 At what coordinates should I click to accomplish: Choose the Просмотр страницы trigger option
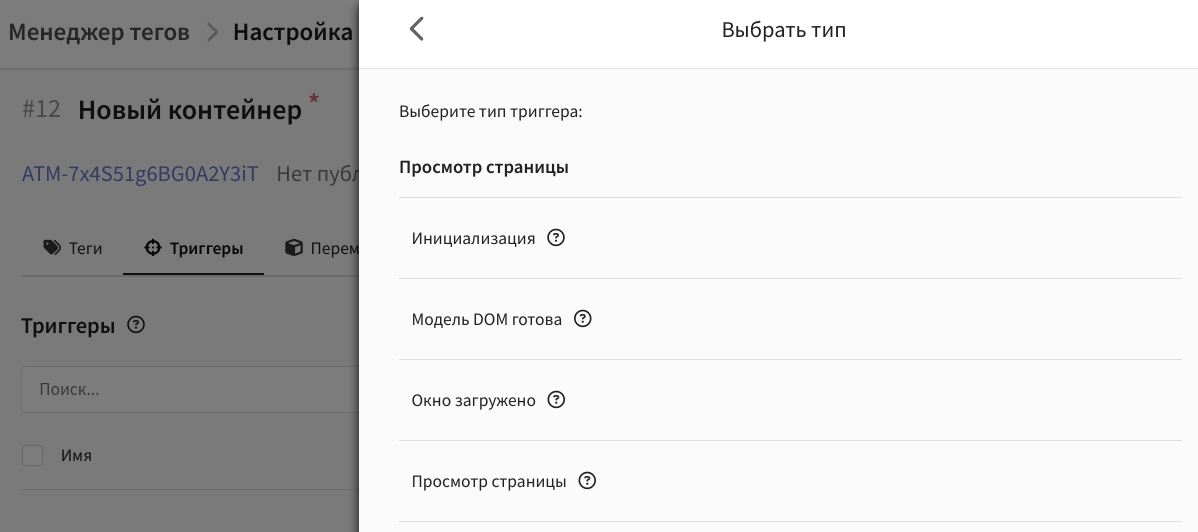790,481
